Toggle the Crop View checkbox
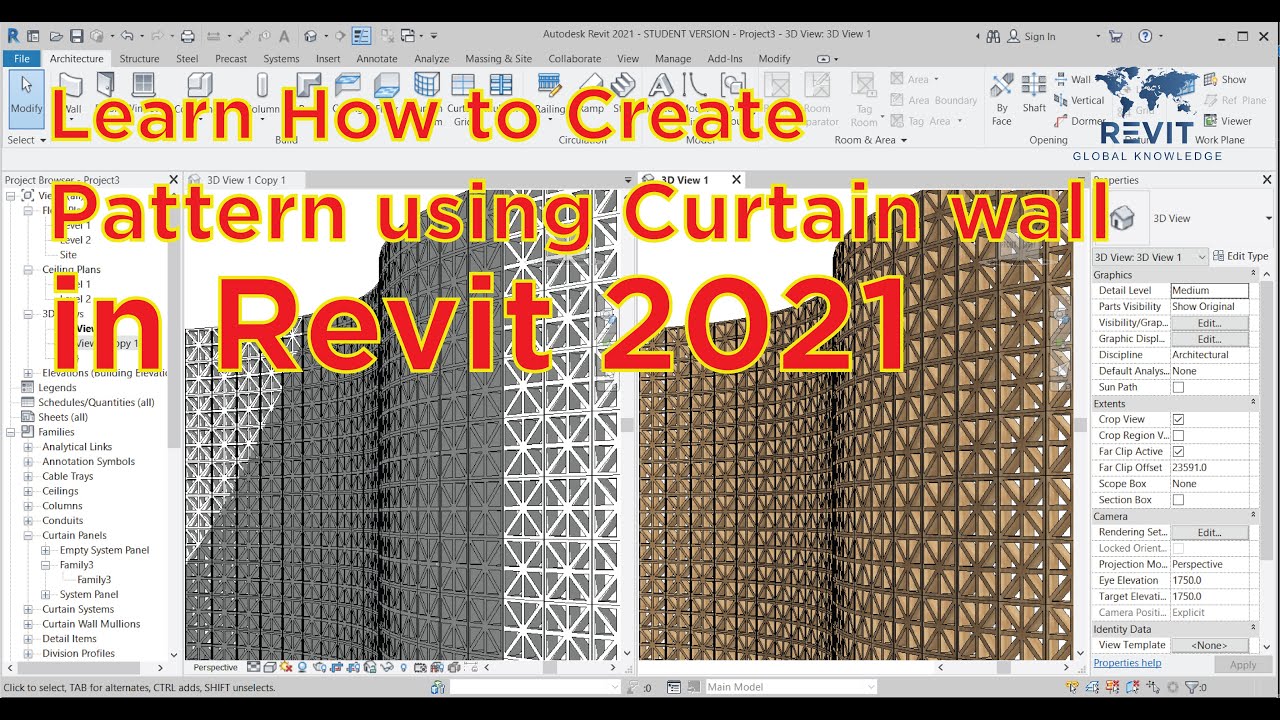Image resolution: width=1280 pixels, height=720 pixels. click(1178, 419)
